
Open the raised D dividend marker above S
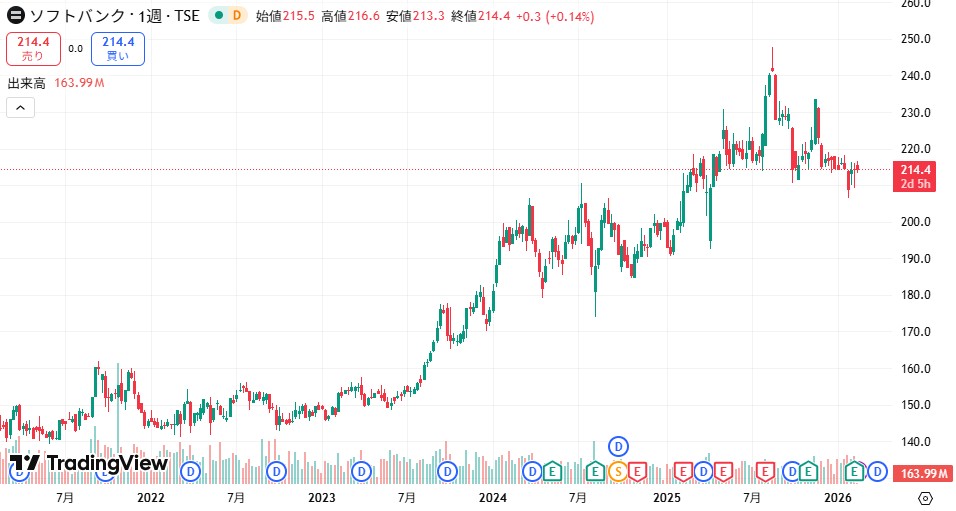point(618,447)
